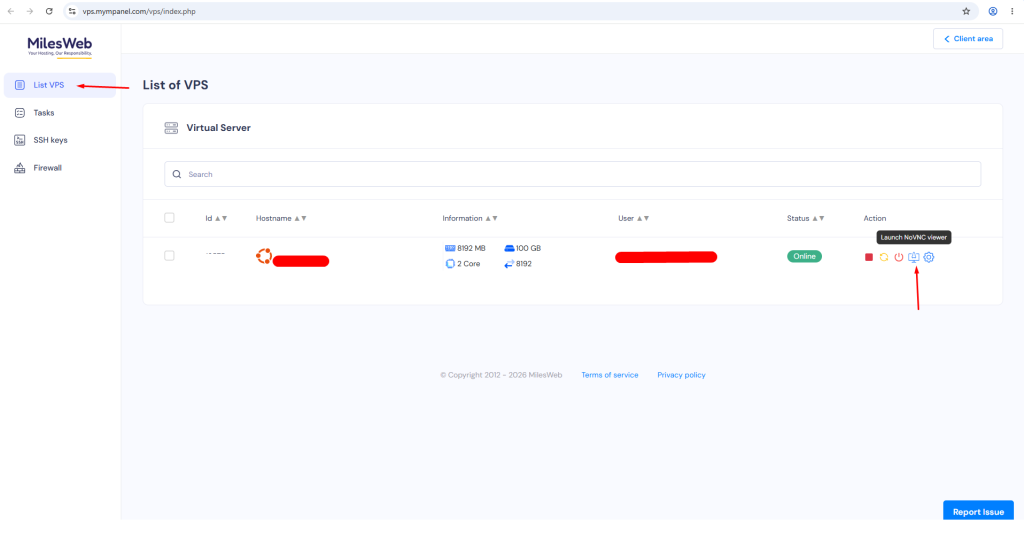Click the red Stop VPS square icon
Viewport: 1024px width, 533px height.
[869, 257]
